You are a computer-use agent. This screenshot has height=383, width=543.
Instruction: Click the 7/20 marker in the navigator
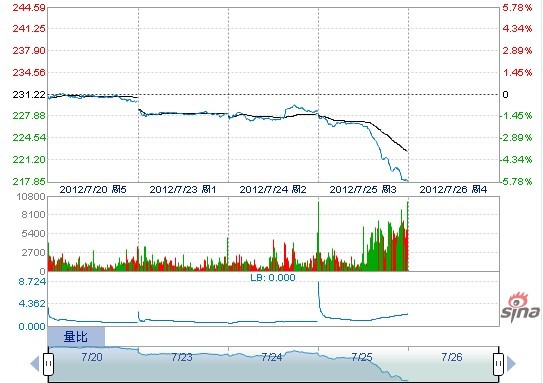(92, 357)
